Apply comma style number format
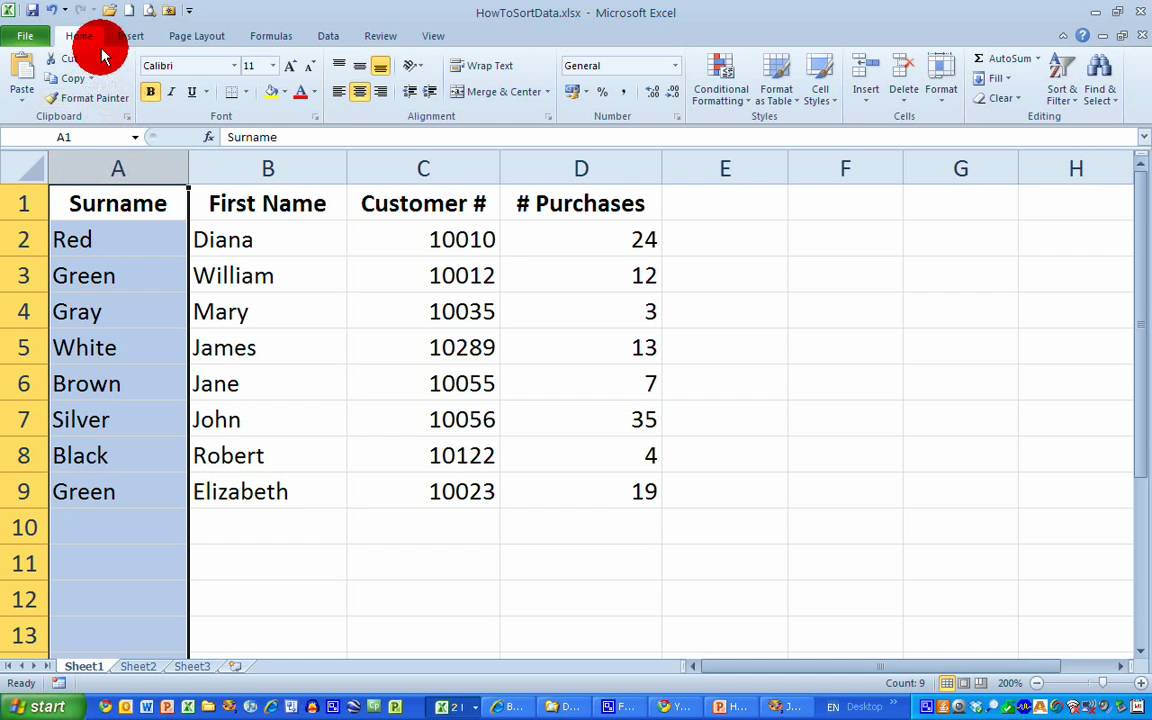Viewport: 1152px width, 720px height. (x=624, y=92)
